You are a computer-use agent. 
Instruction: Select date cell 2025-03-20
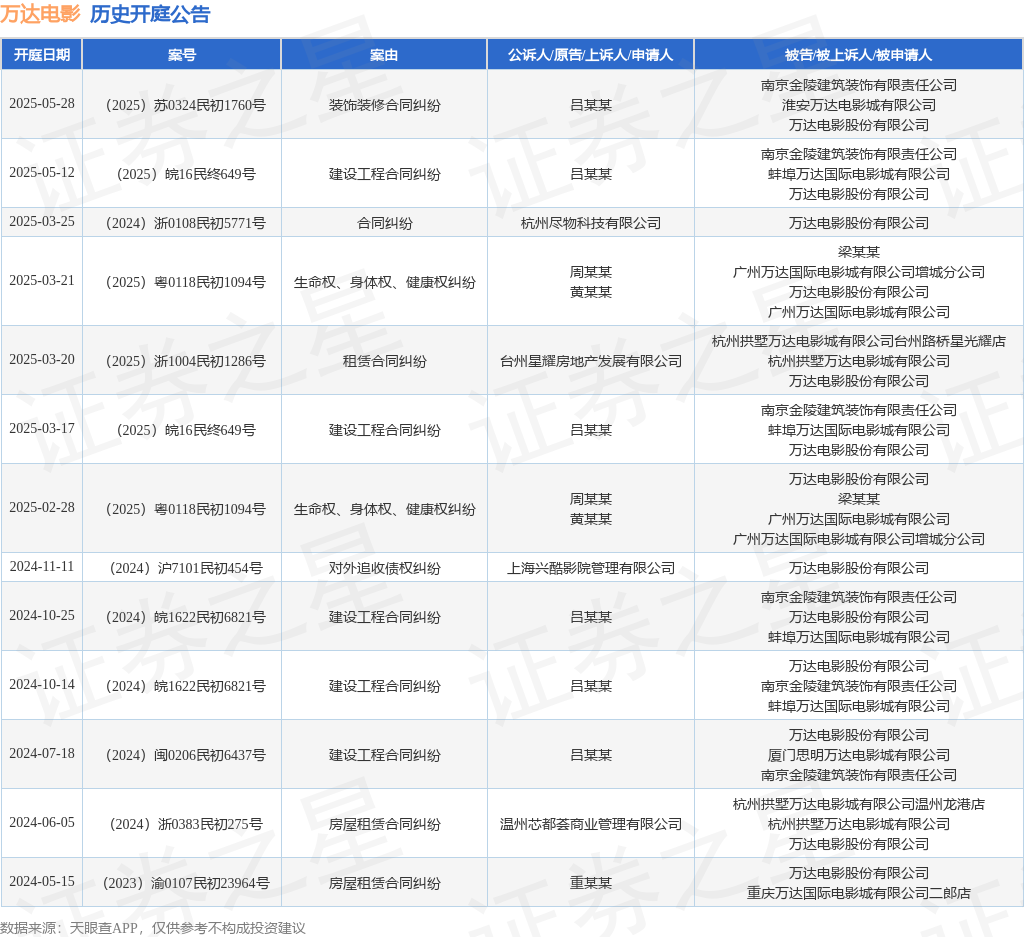[x=42, y=360]
